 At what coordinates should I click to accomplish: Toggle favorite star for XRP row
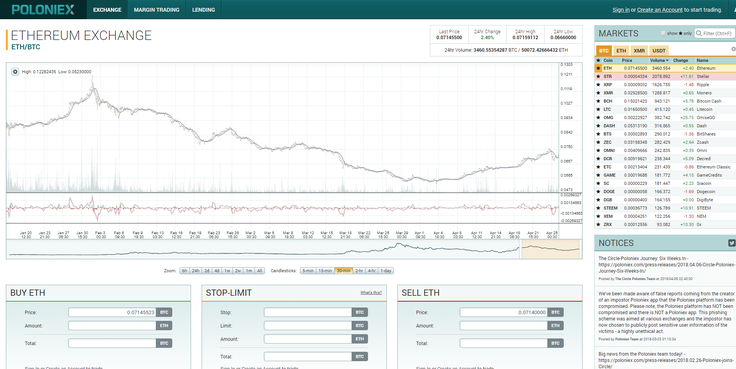598,85
